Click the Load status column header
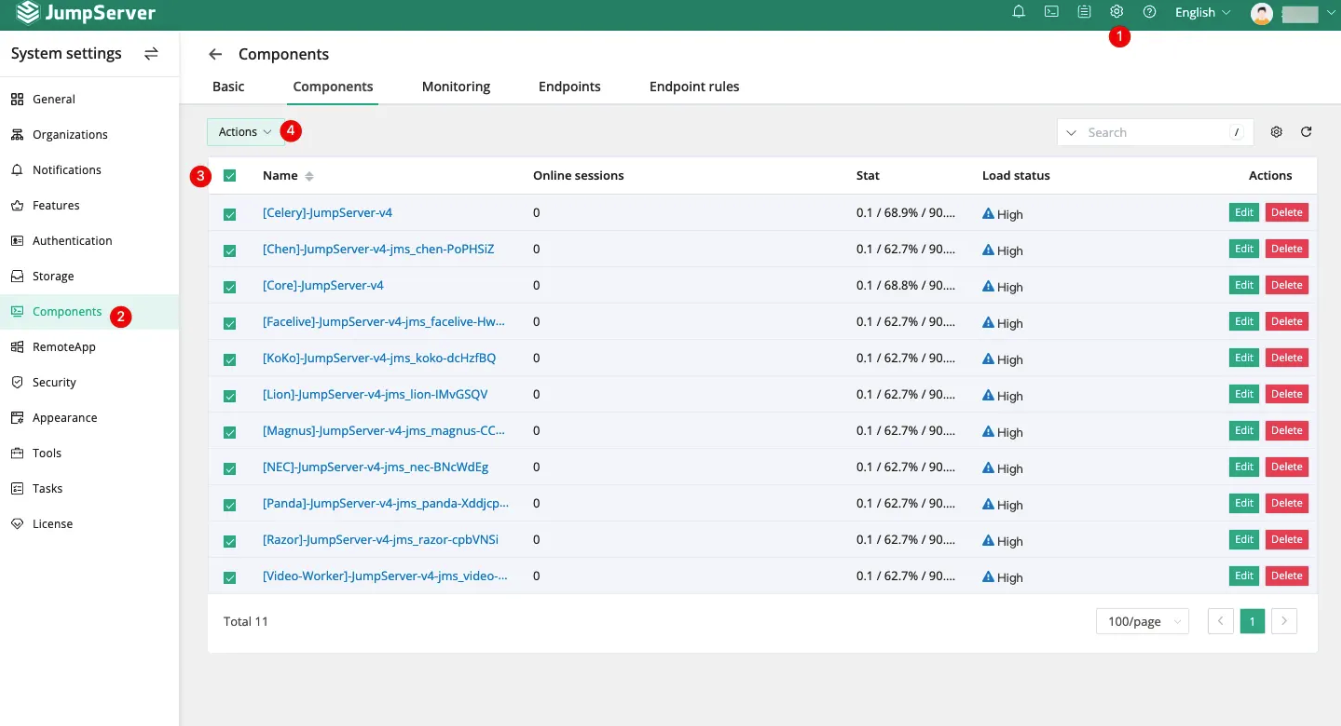This screenshot has width=1341, height=726. tap(1016, 175)
